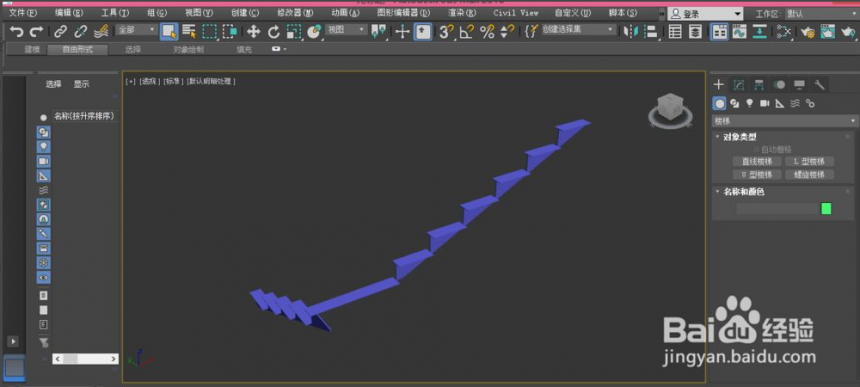860x387 pixels.
Task: Open 显示 menu in Scene Explorer
Action: pyautogui.click(x=82, y=84)
